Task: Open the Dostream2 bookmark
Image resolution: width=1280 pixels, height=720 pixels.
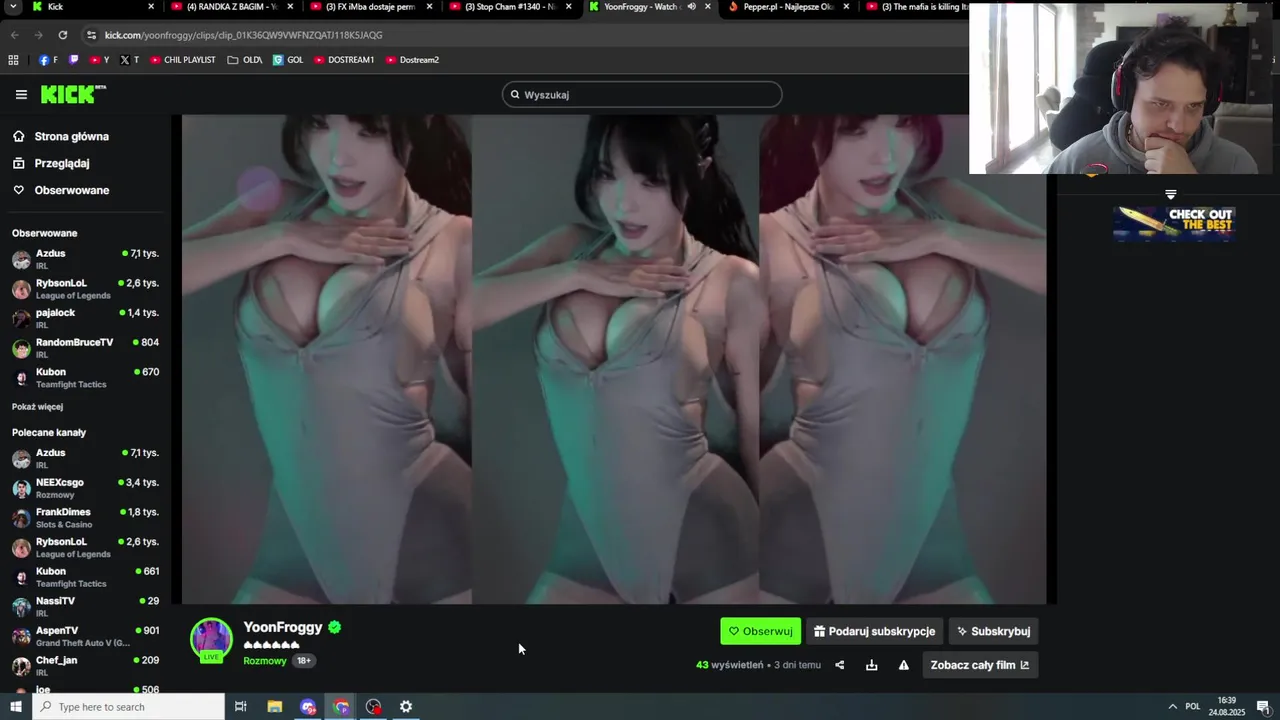Action: pyautogui.click(x=412, y=60)
